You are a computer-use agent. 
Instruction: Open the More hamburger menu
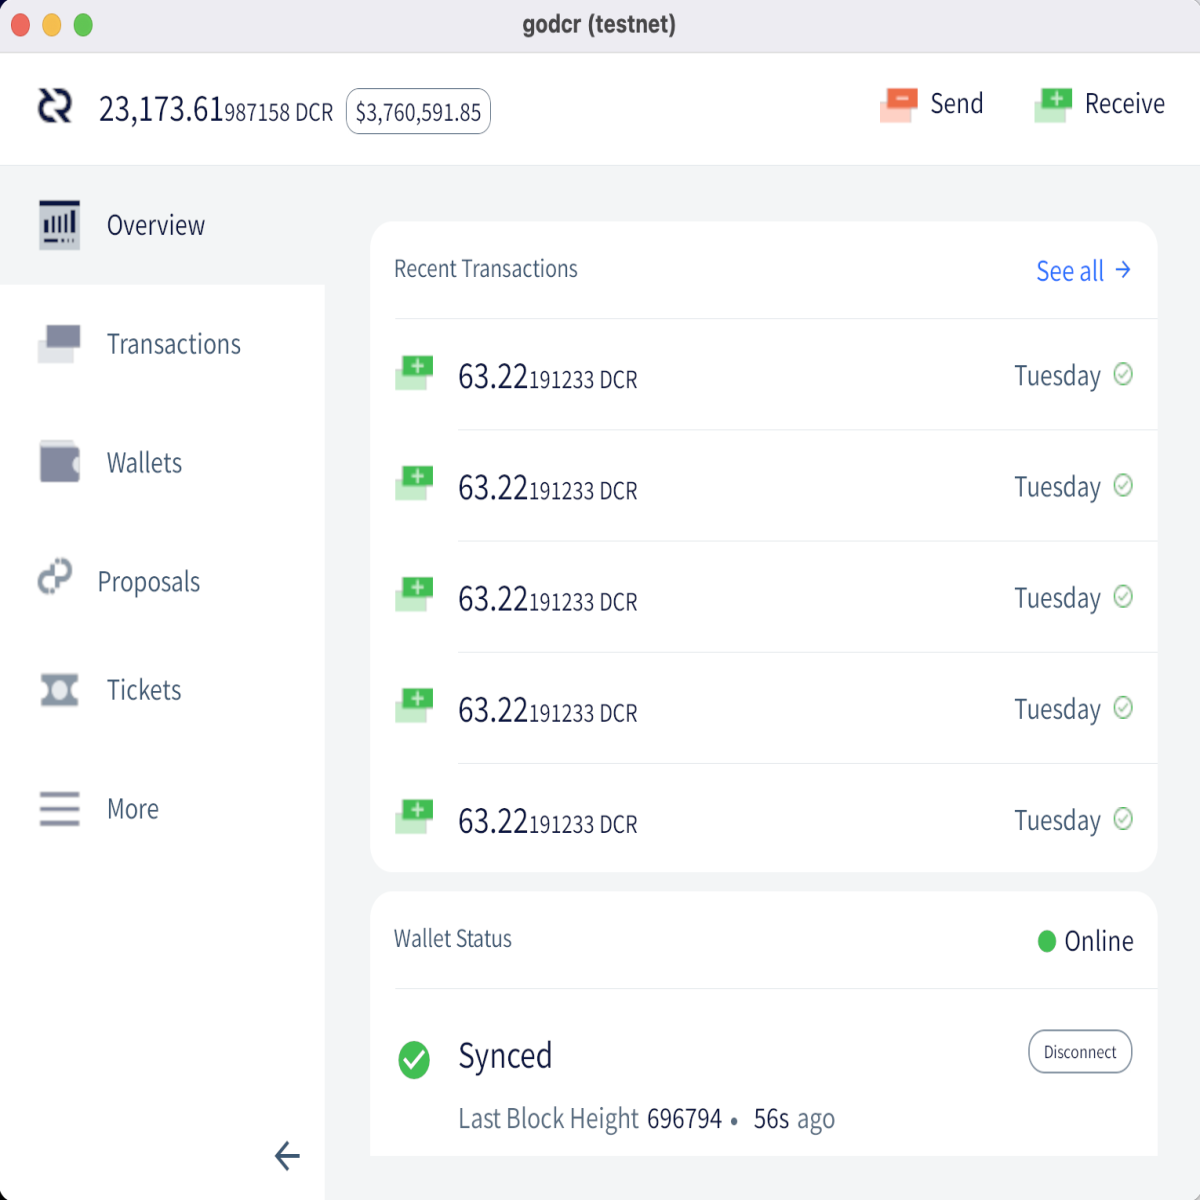point(59,808)
